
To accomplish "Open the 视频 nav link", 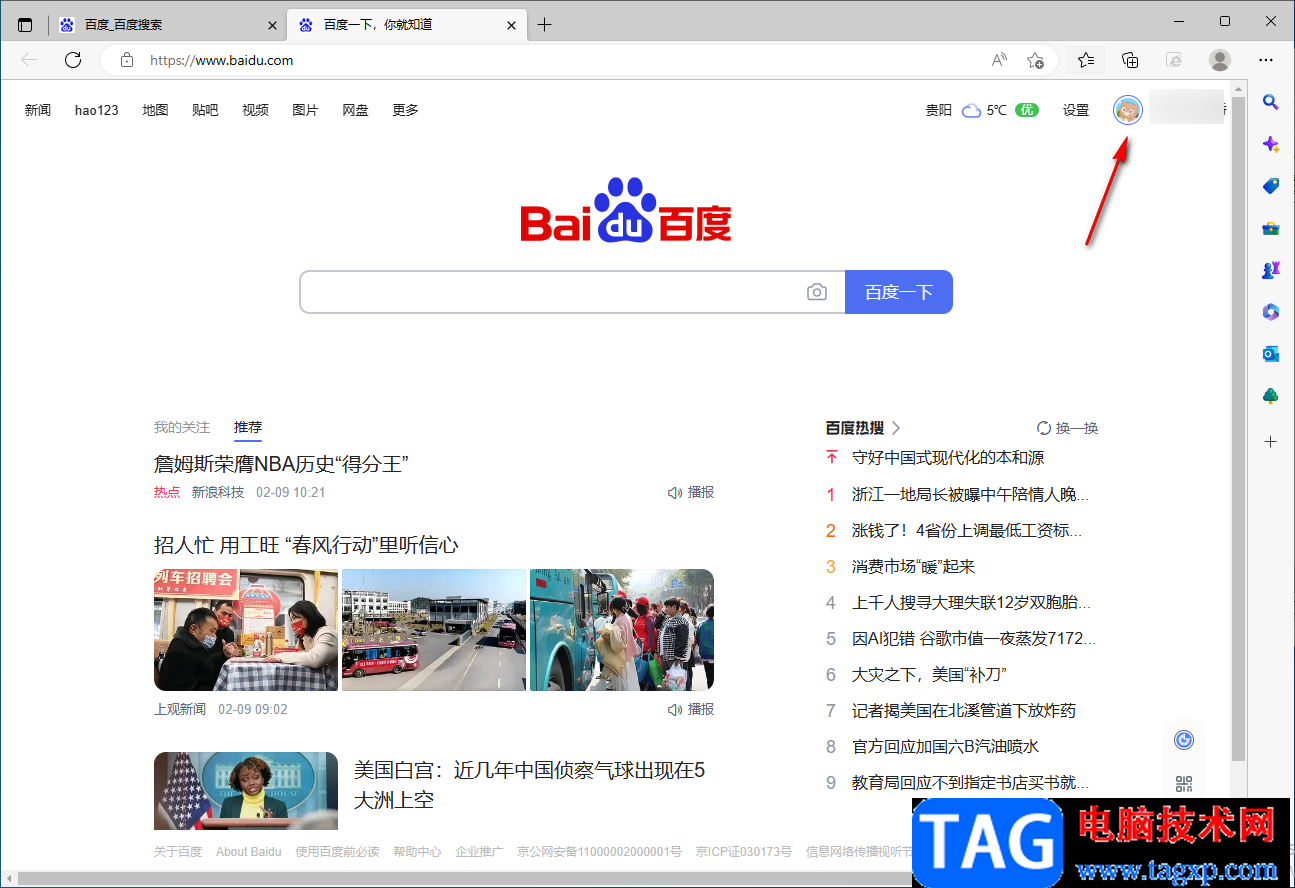I will coord(255,110).
